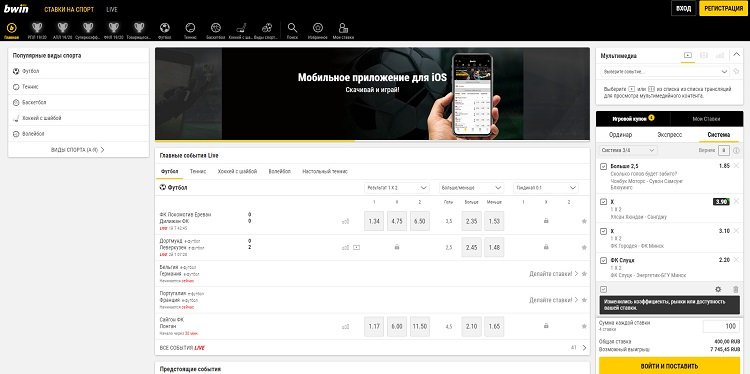The height and width of the screenshot is (374, 750).
Task: Open the ФНЛ 19/20 trophy icon
Action: 113,28
